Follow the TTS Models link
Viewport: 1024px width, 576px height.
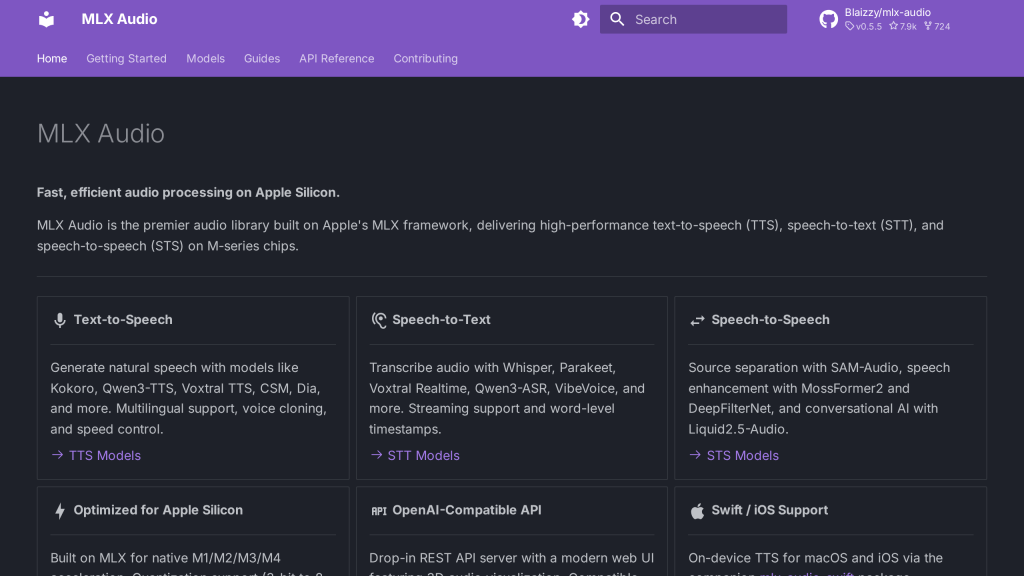coord(105,456)
